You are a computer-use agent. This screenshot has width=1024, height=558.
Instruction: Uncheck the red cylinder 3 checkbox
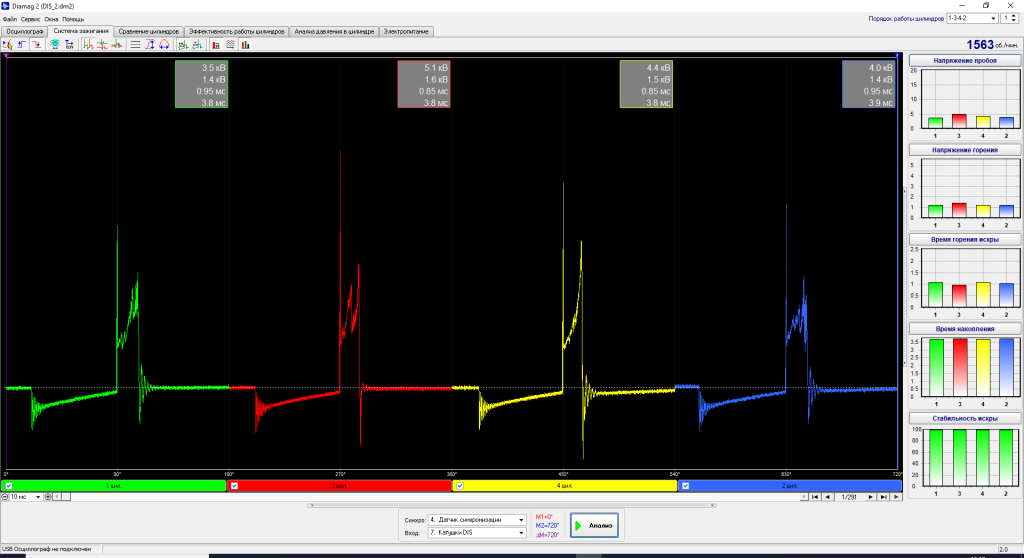point(234,486)
